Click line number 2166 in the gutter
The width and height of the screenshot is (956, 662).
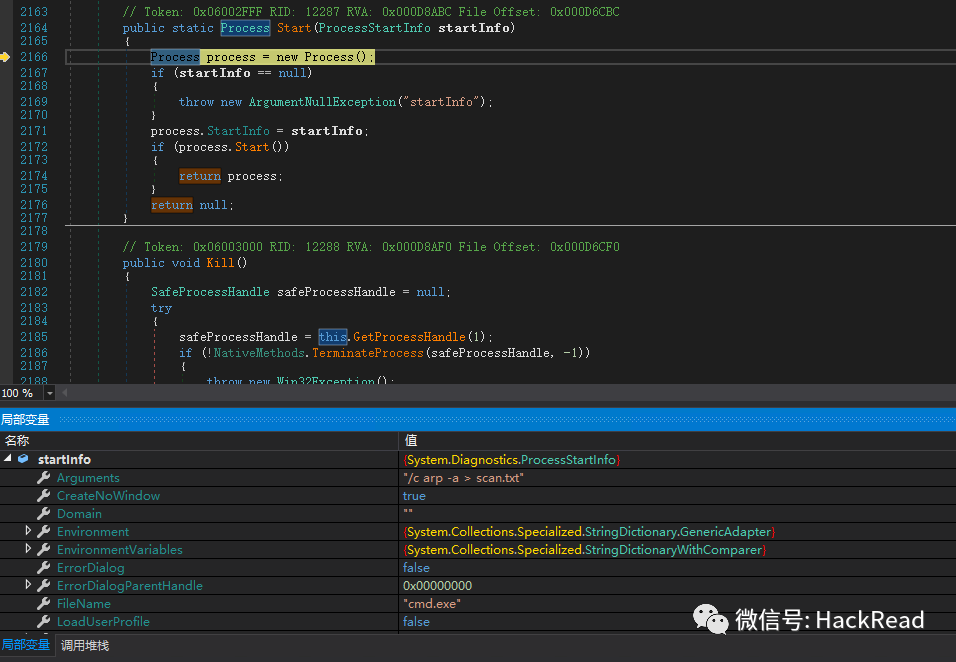click(34, 57)
